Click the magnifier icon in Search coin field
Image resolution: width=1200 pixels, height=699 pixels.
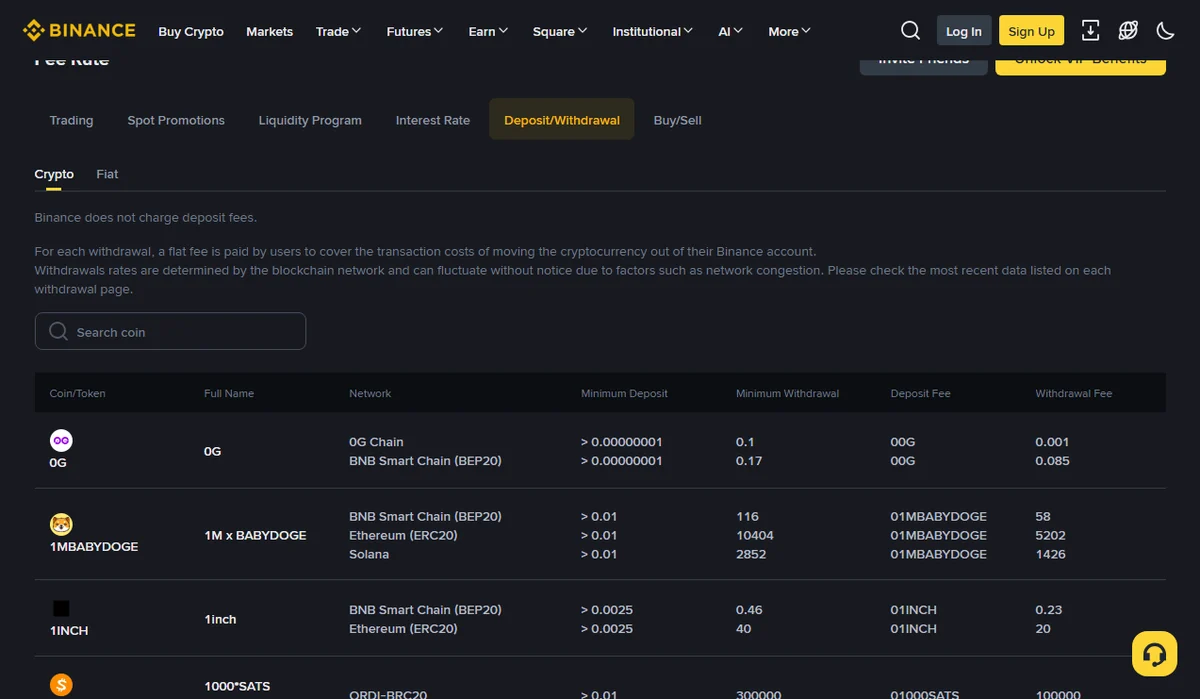59,331
